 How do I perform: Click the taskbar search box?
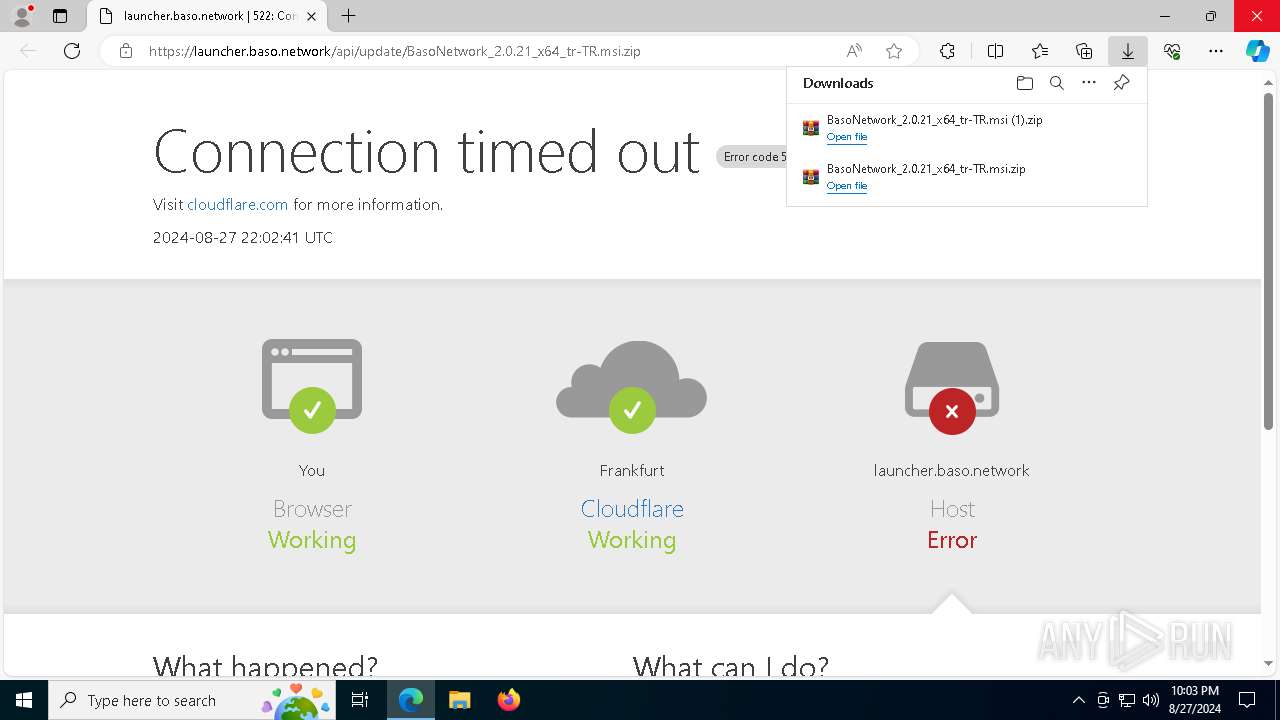(192, 700)
